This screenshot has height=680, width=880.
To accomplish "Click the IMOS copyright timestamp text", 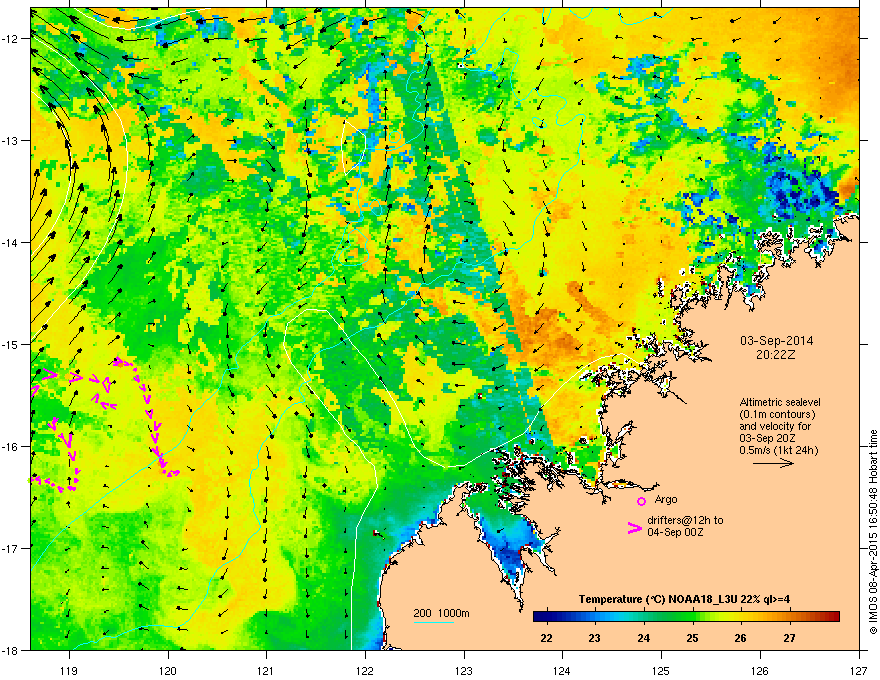I will (x=873, y=532).
